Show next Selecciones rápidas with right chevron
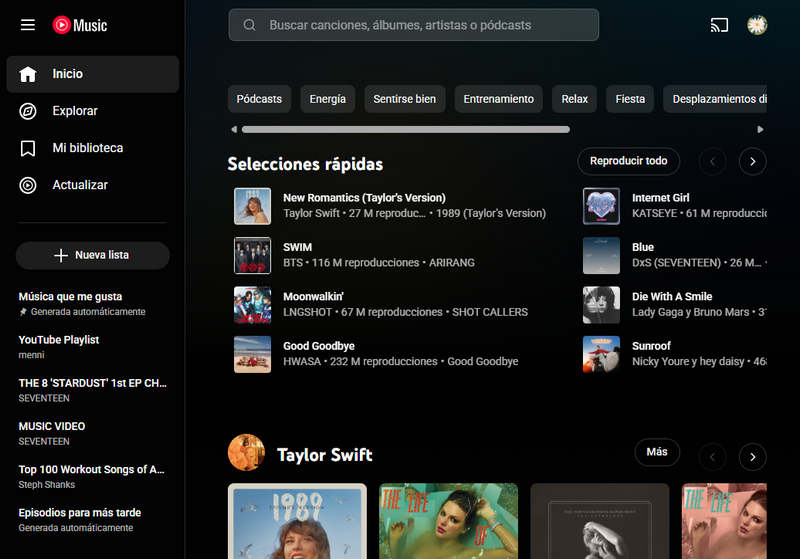The image size is (800, 559). pos(752,161)
